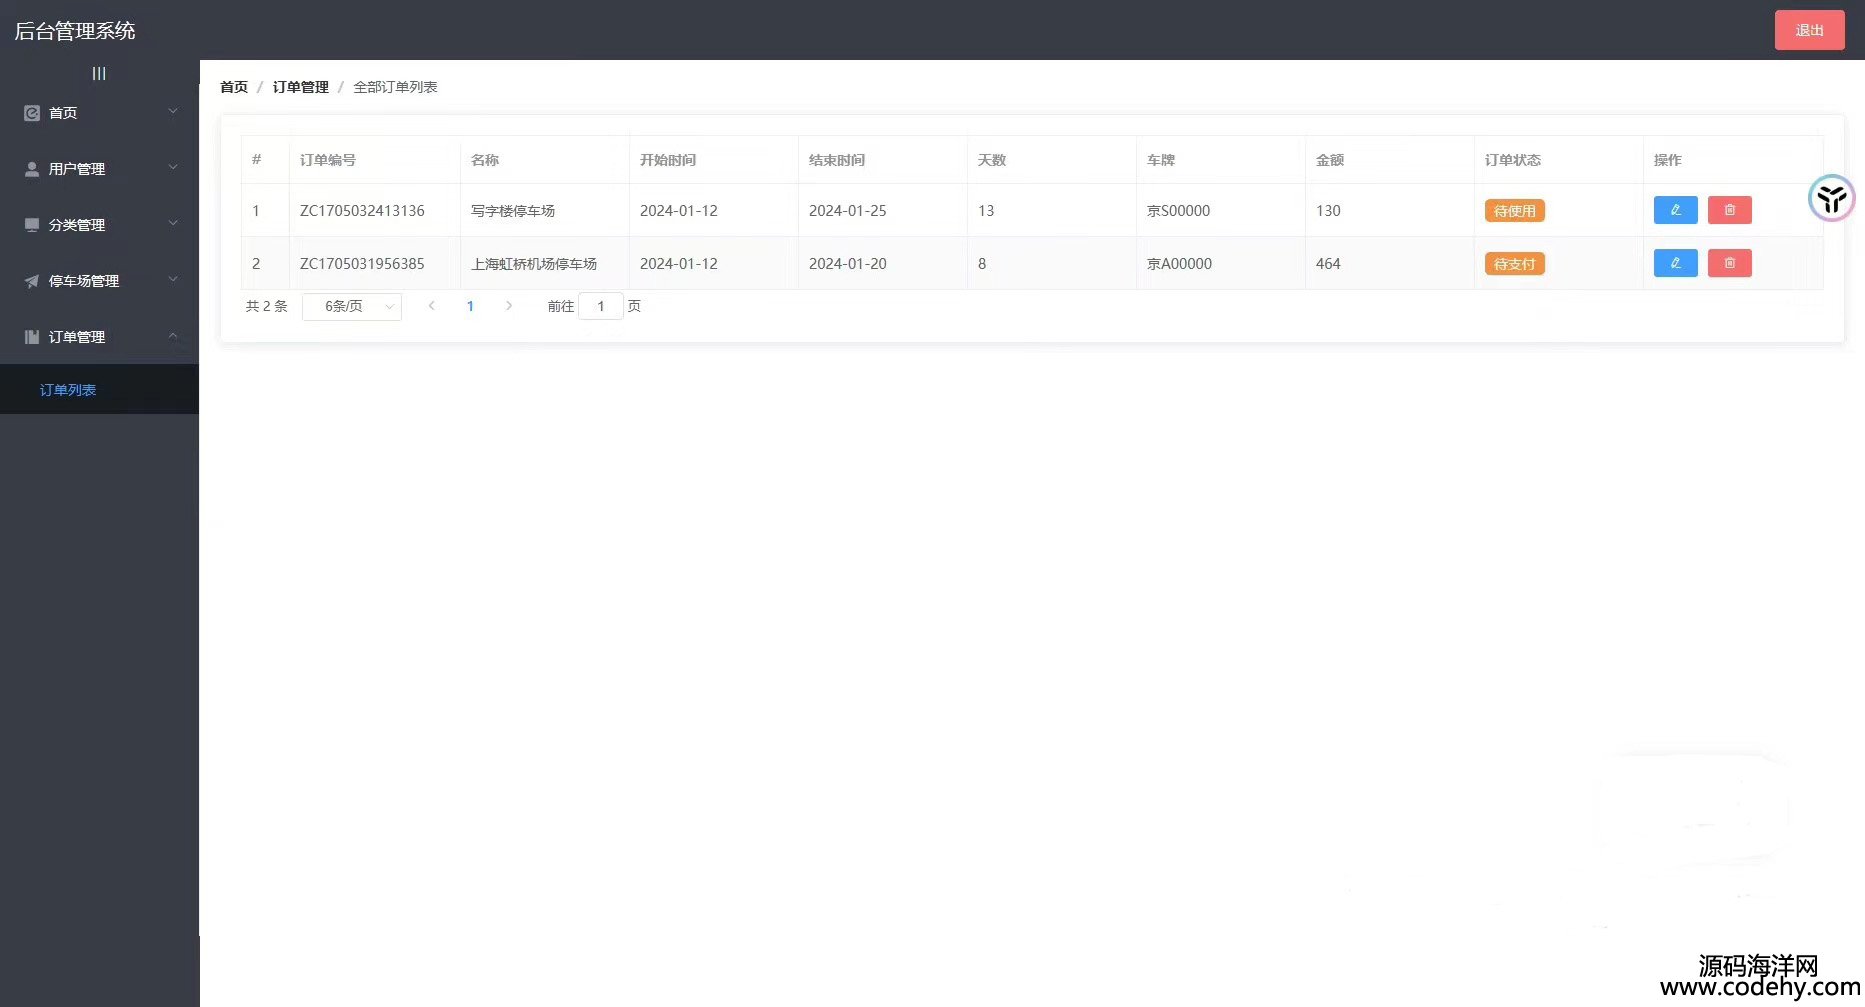1865x1007 pixels.
Task: Click the 全部订单列表 breadcrumb
Action: pyautogui.click(x=395, y=87)
